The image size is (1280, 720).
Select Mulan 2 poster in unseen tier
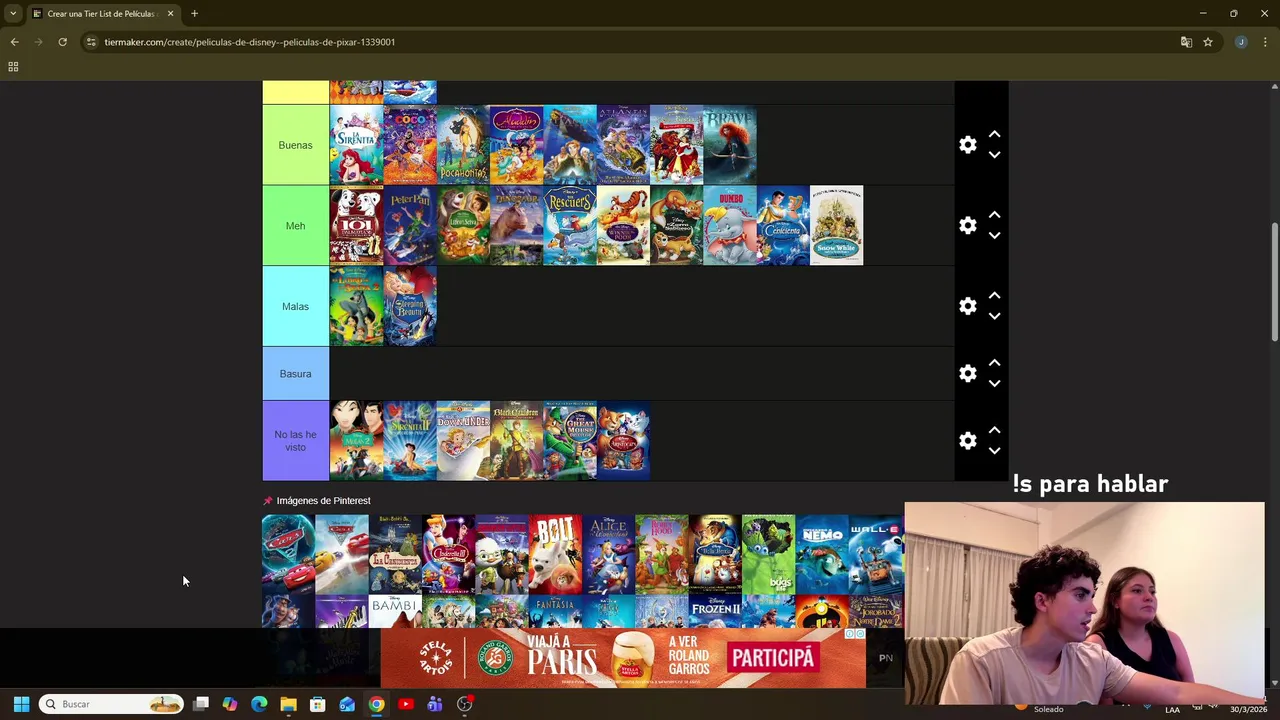[x=356, y=440]
